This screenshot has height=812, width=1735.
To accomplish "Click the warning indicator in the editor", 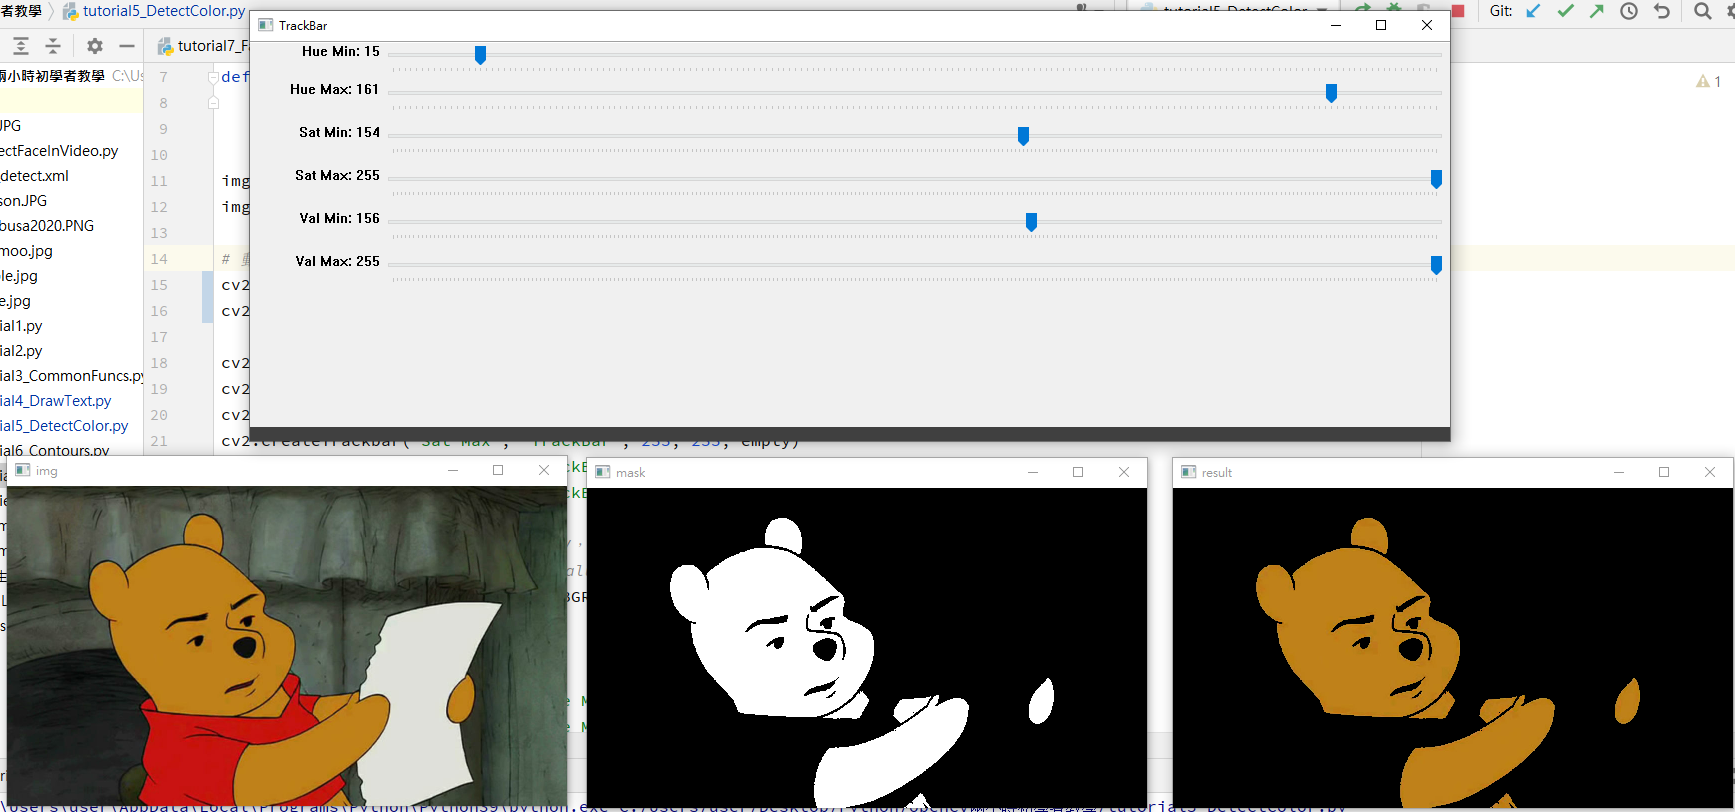I will pyautogui.click(x=1708, y=81).
